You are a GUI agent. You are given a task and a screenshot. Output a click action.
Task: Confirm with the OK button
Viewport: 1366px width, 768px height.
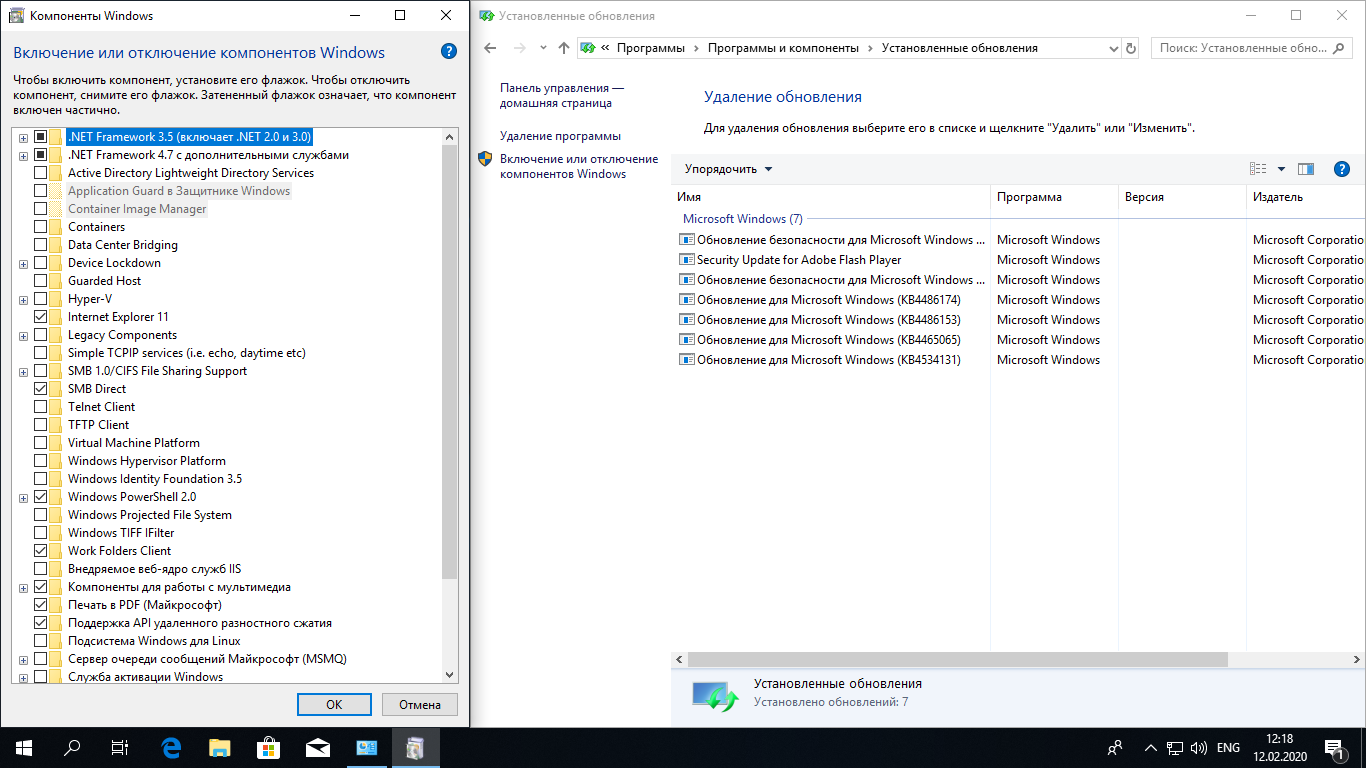pos(334,704)
